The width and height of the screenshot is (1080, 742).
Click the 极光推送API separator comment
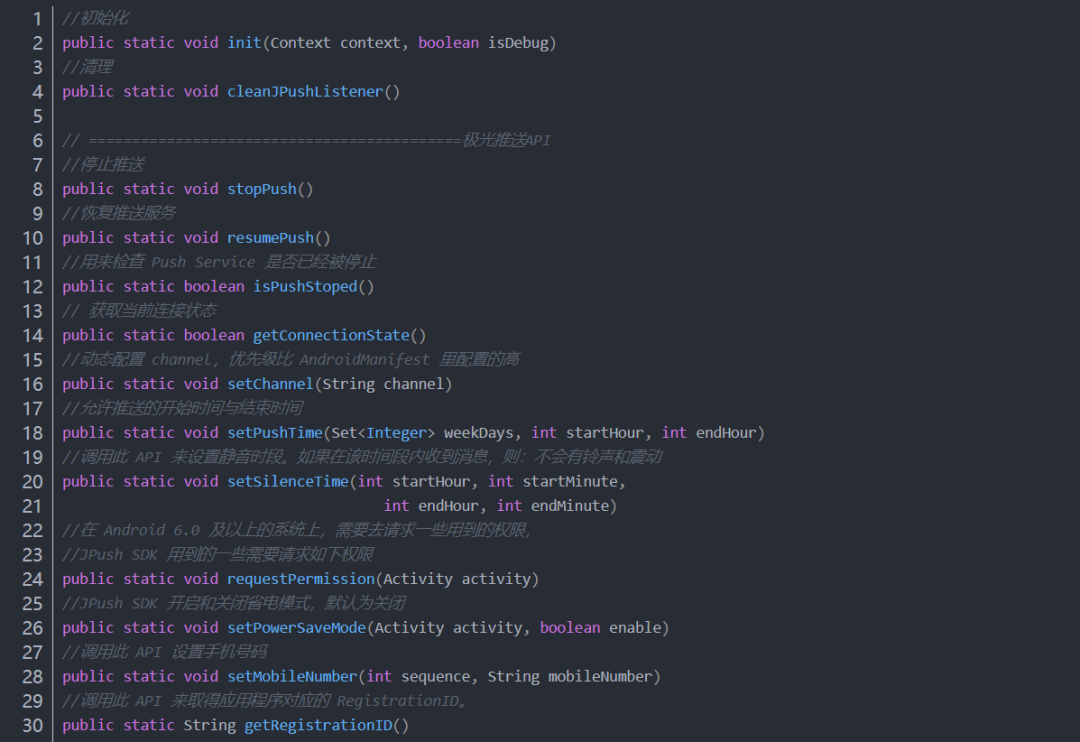[506, 140]
